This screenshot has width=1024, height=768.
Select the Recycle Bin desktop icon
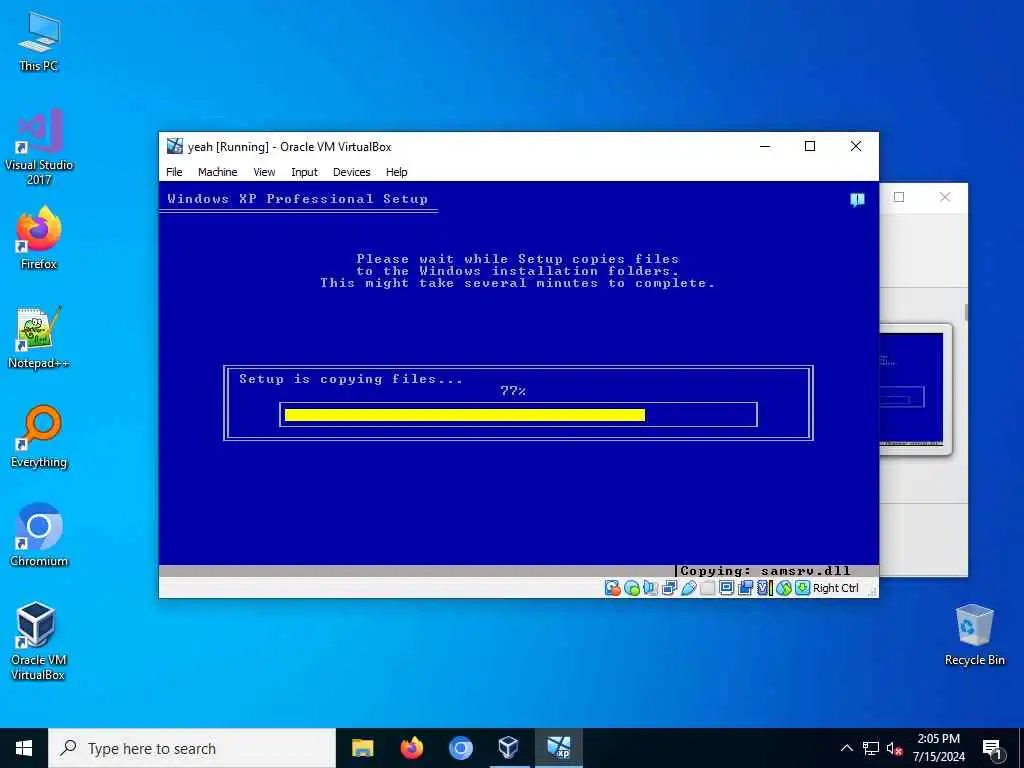(974, 635)
